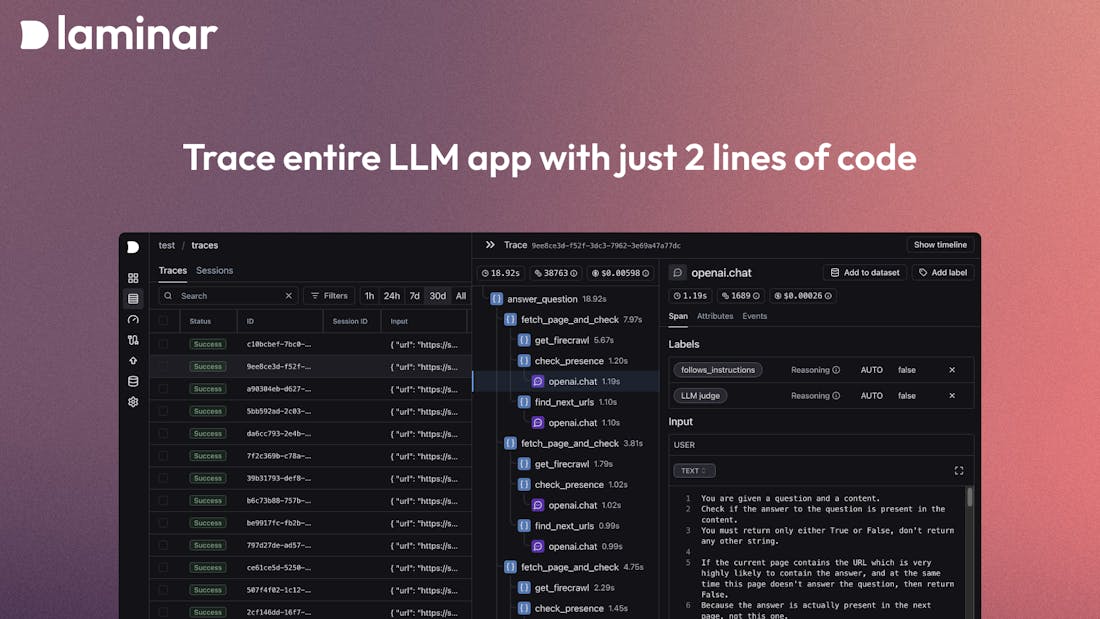Viewport: 1100px width, 619px height.
Task: Open the Attributes tab of the span
Action: 715,317
